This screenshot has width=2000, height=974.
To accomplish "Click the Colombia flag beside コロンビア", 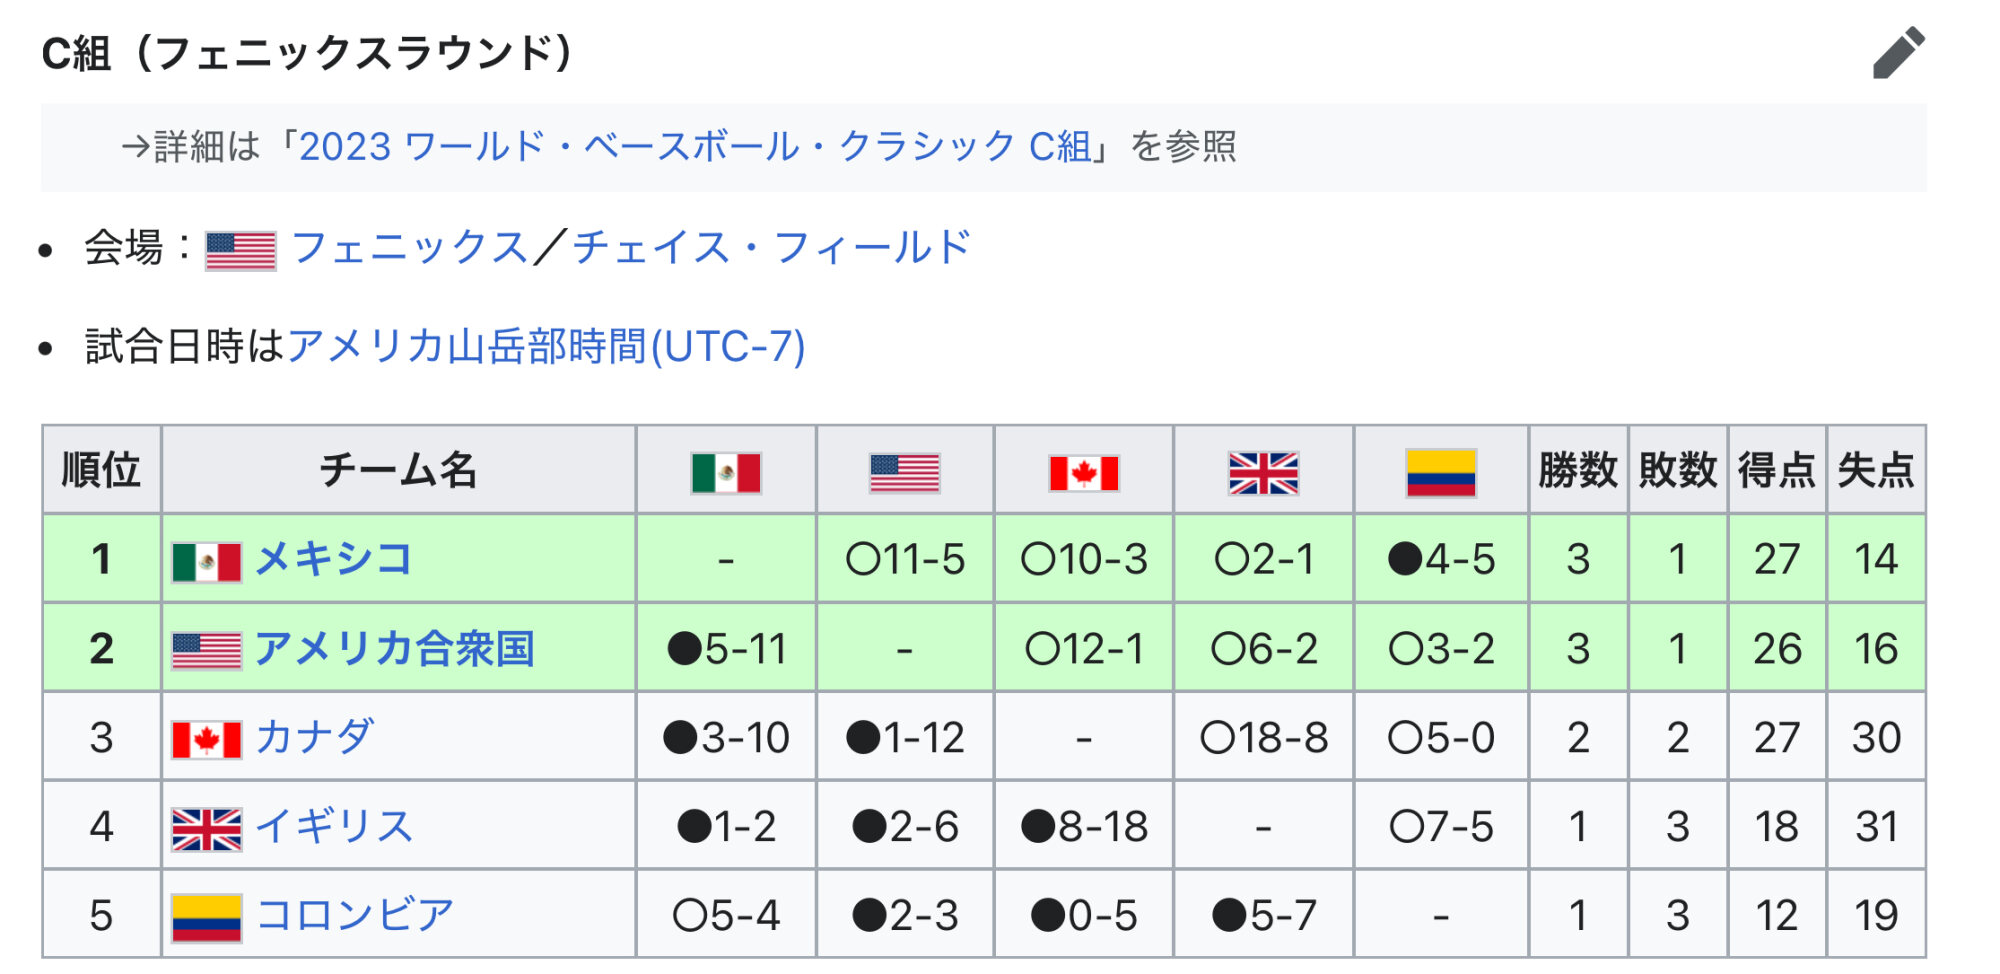I will 206,917.
